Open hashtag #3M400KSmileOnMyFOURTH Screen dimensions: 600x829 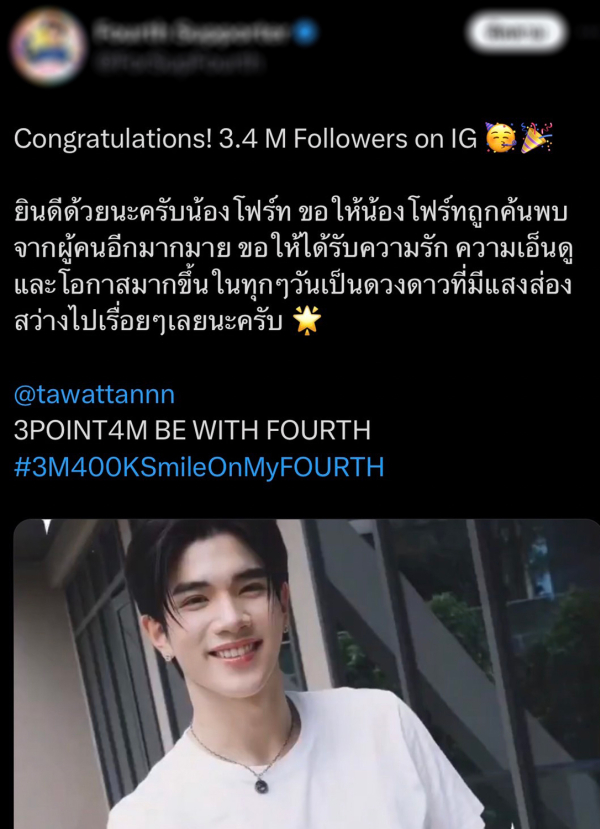pos(199,467)
